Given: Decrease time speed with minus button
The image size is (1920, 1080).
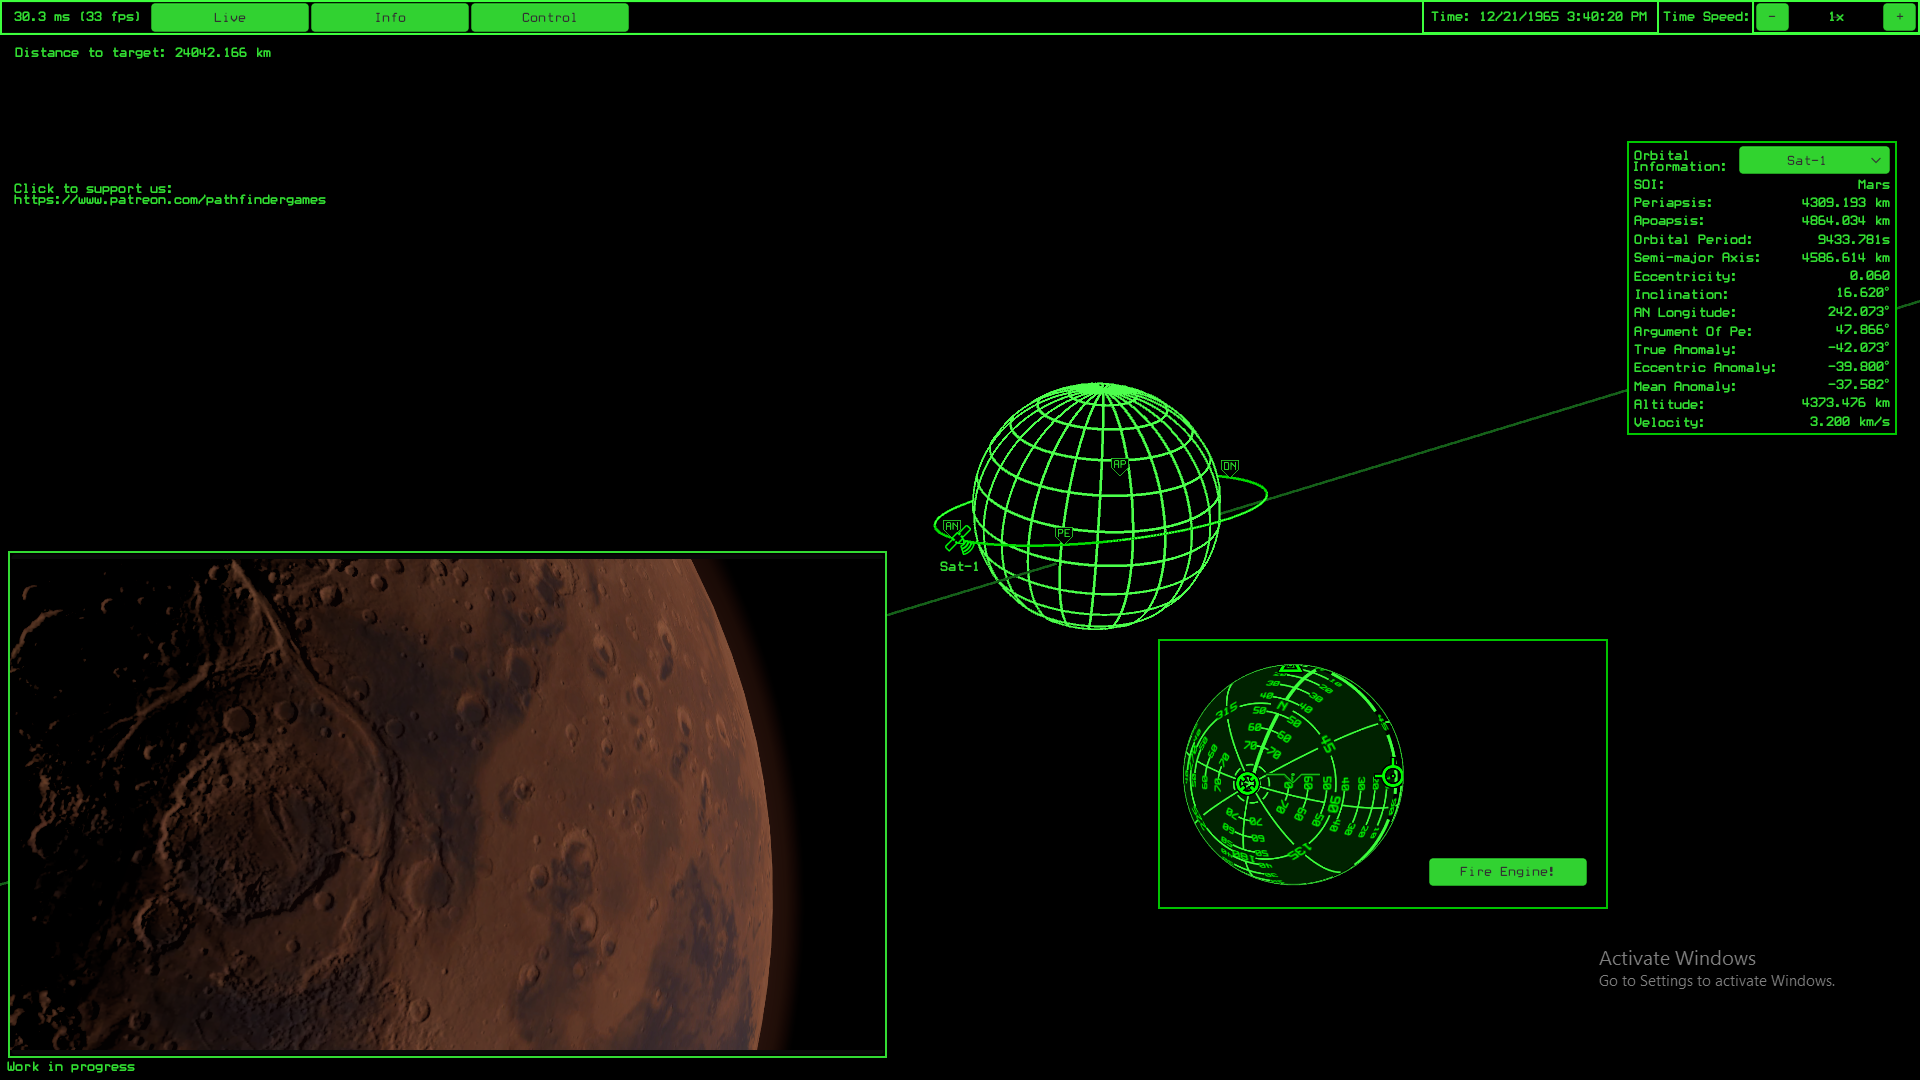Looking at the screenshot, I should point(1772,17).
